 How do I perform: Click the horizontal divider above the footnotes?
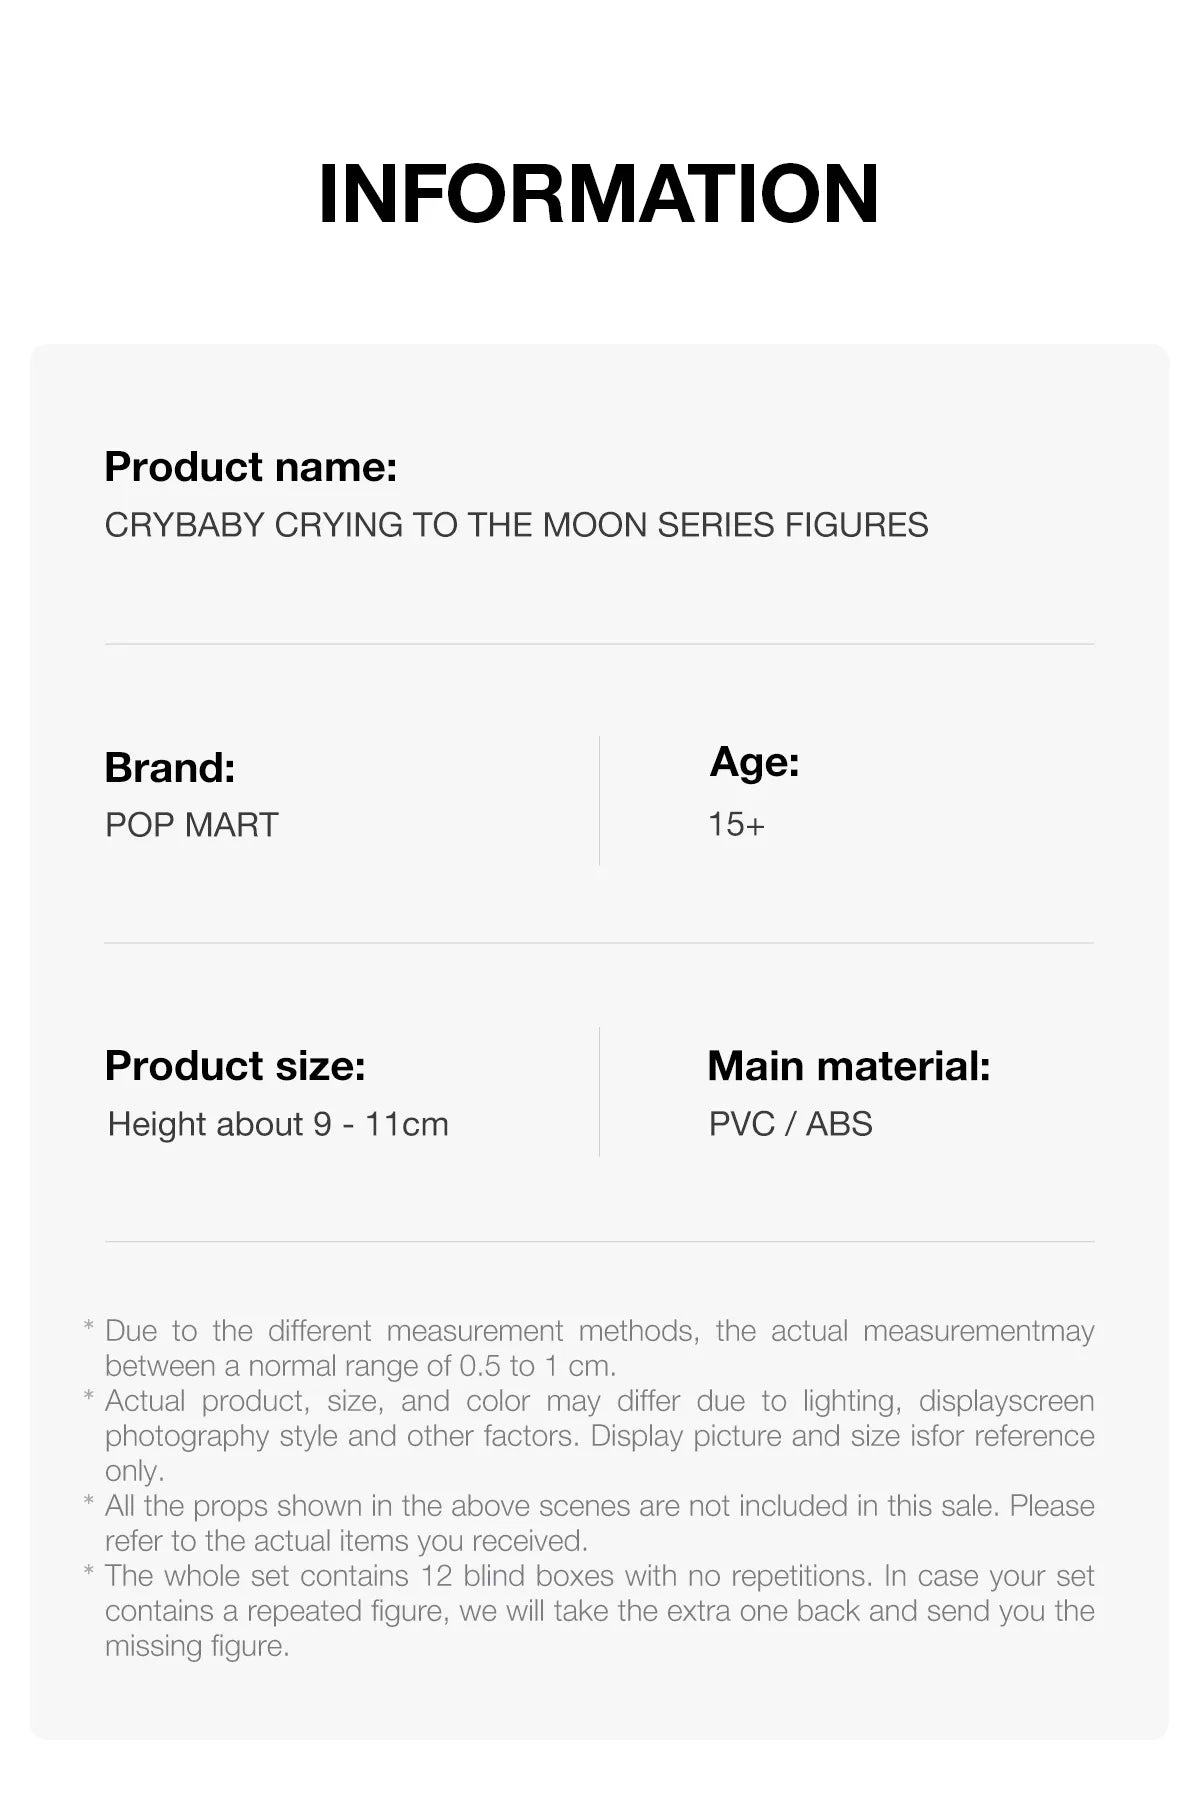(x=599, y=1242)
